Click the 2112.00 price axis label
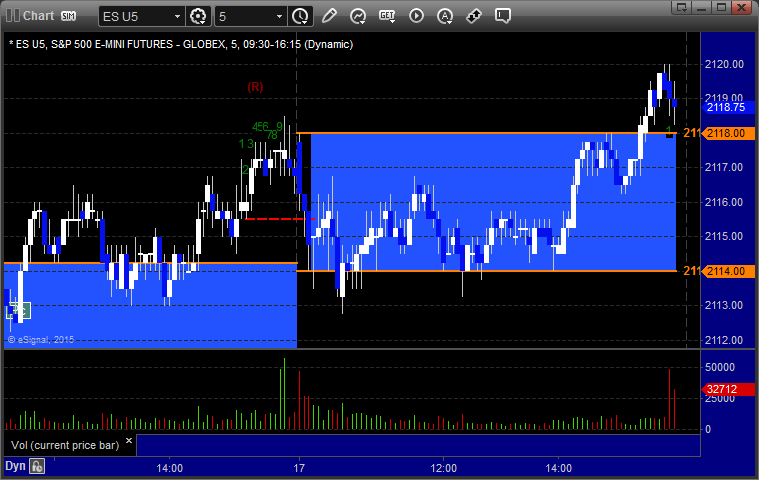This screenshot has width=759, height=480. point(724,340)
